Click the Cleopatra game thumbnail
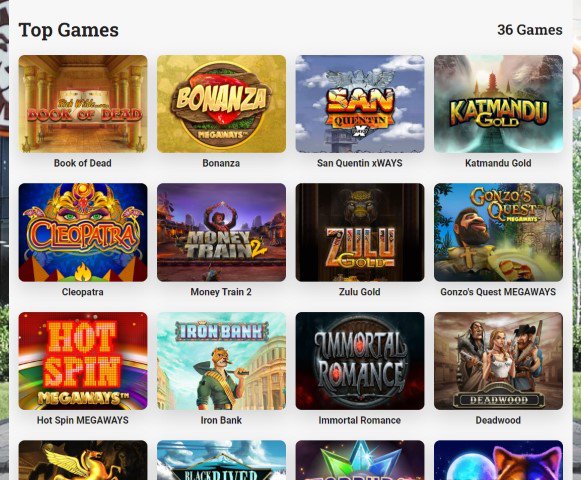Image resolution: width=581 pixels, height=480 pixels. coord(83,232)
